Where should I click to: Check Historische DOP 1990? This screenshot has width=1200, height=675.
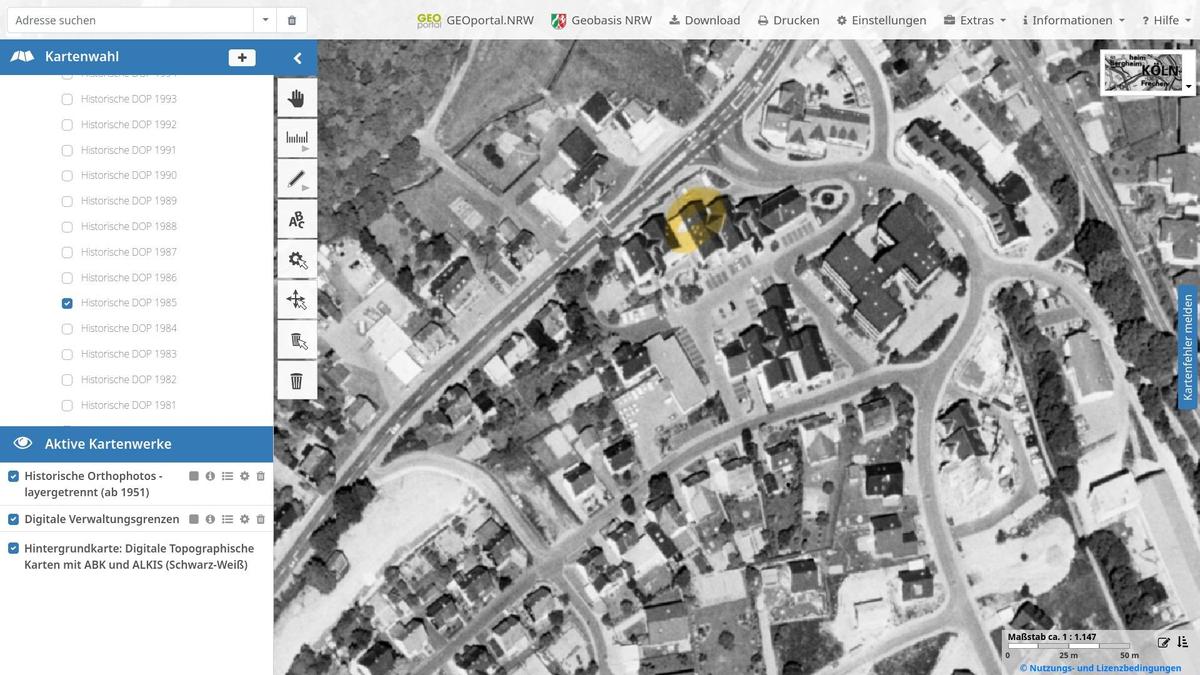[67, 176]
